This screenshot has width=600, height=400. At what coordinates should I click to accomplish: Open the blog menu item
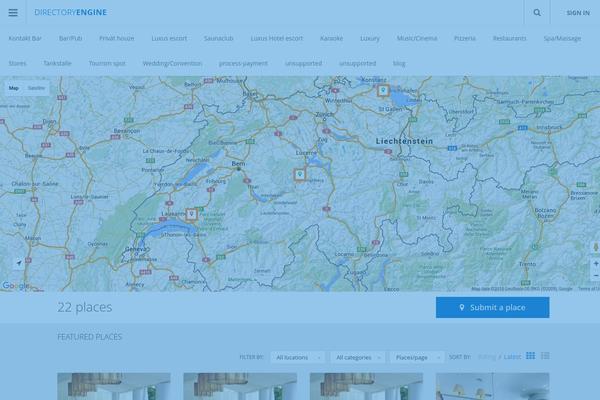pyautogui.click(x=399, y=63)
